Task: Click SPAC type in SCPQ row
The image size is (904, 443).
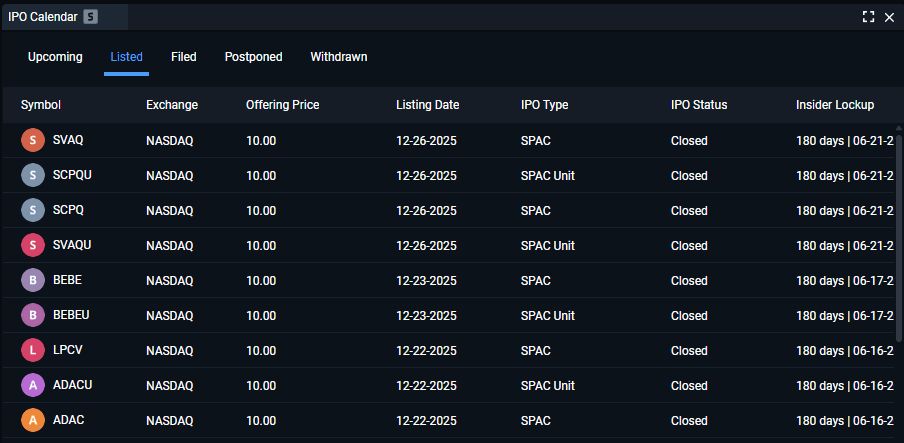Action: coord(536,211)
